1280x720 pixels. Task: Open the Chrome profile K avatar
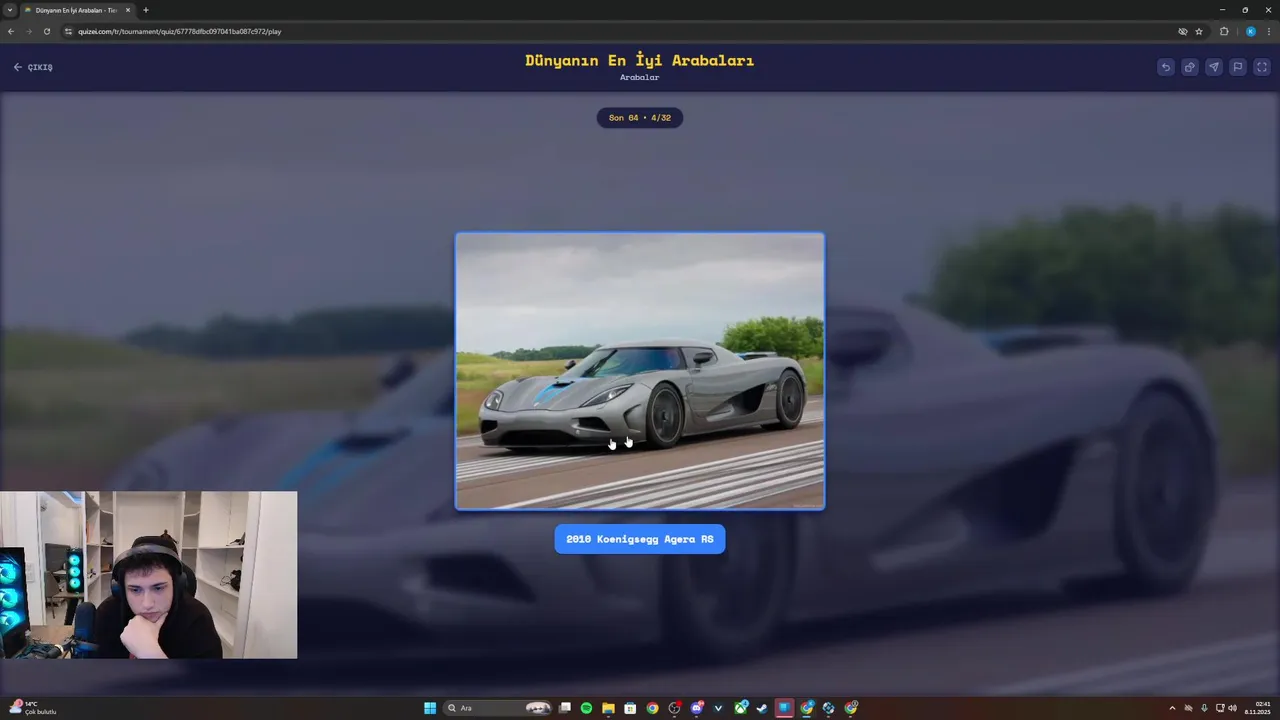(x=1250, y=31)
